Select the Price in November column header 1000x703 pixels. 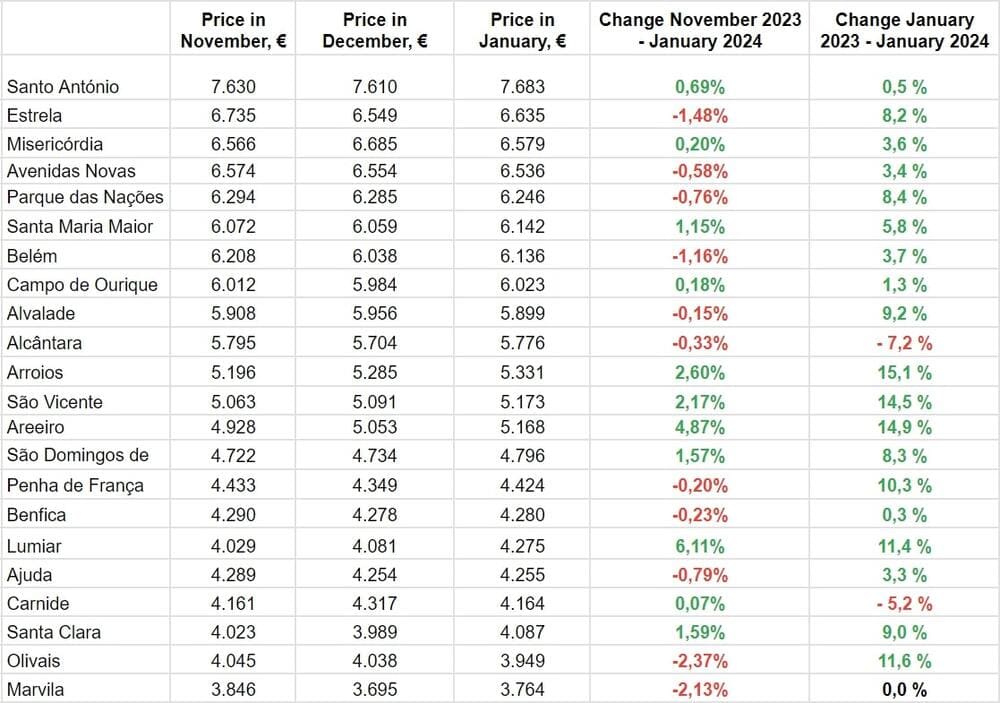pos(234,30)
